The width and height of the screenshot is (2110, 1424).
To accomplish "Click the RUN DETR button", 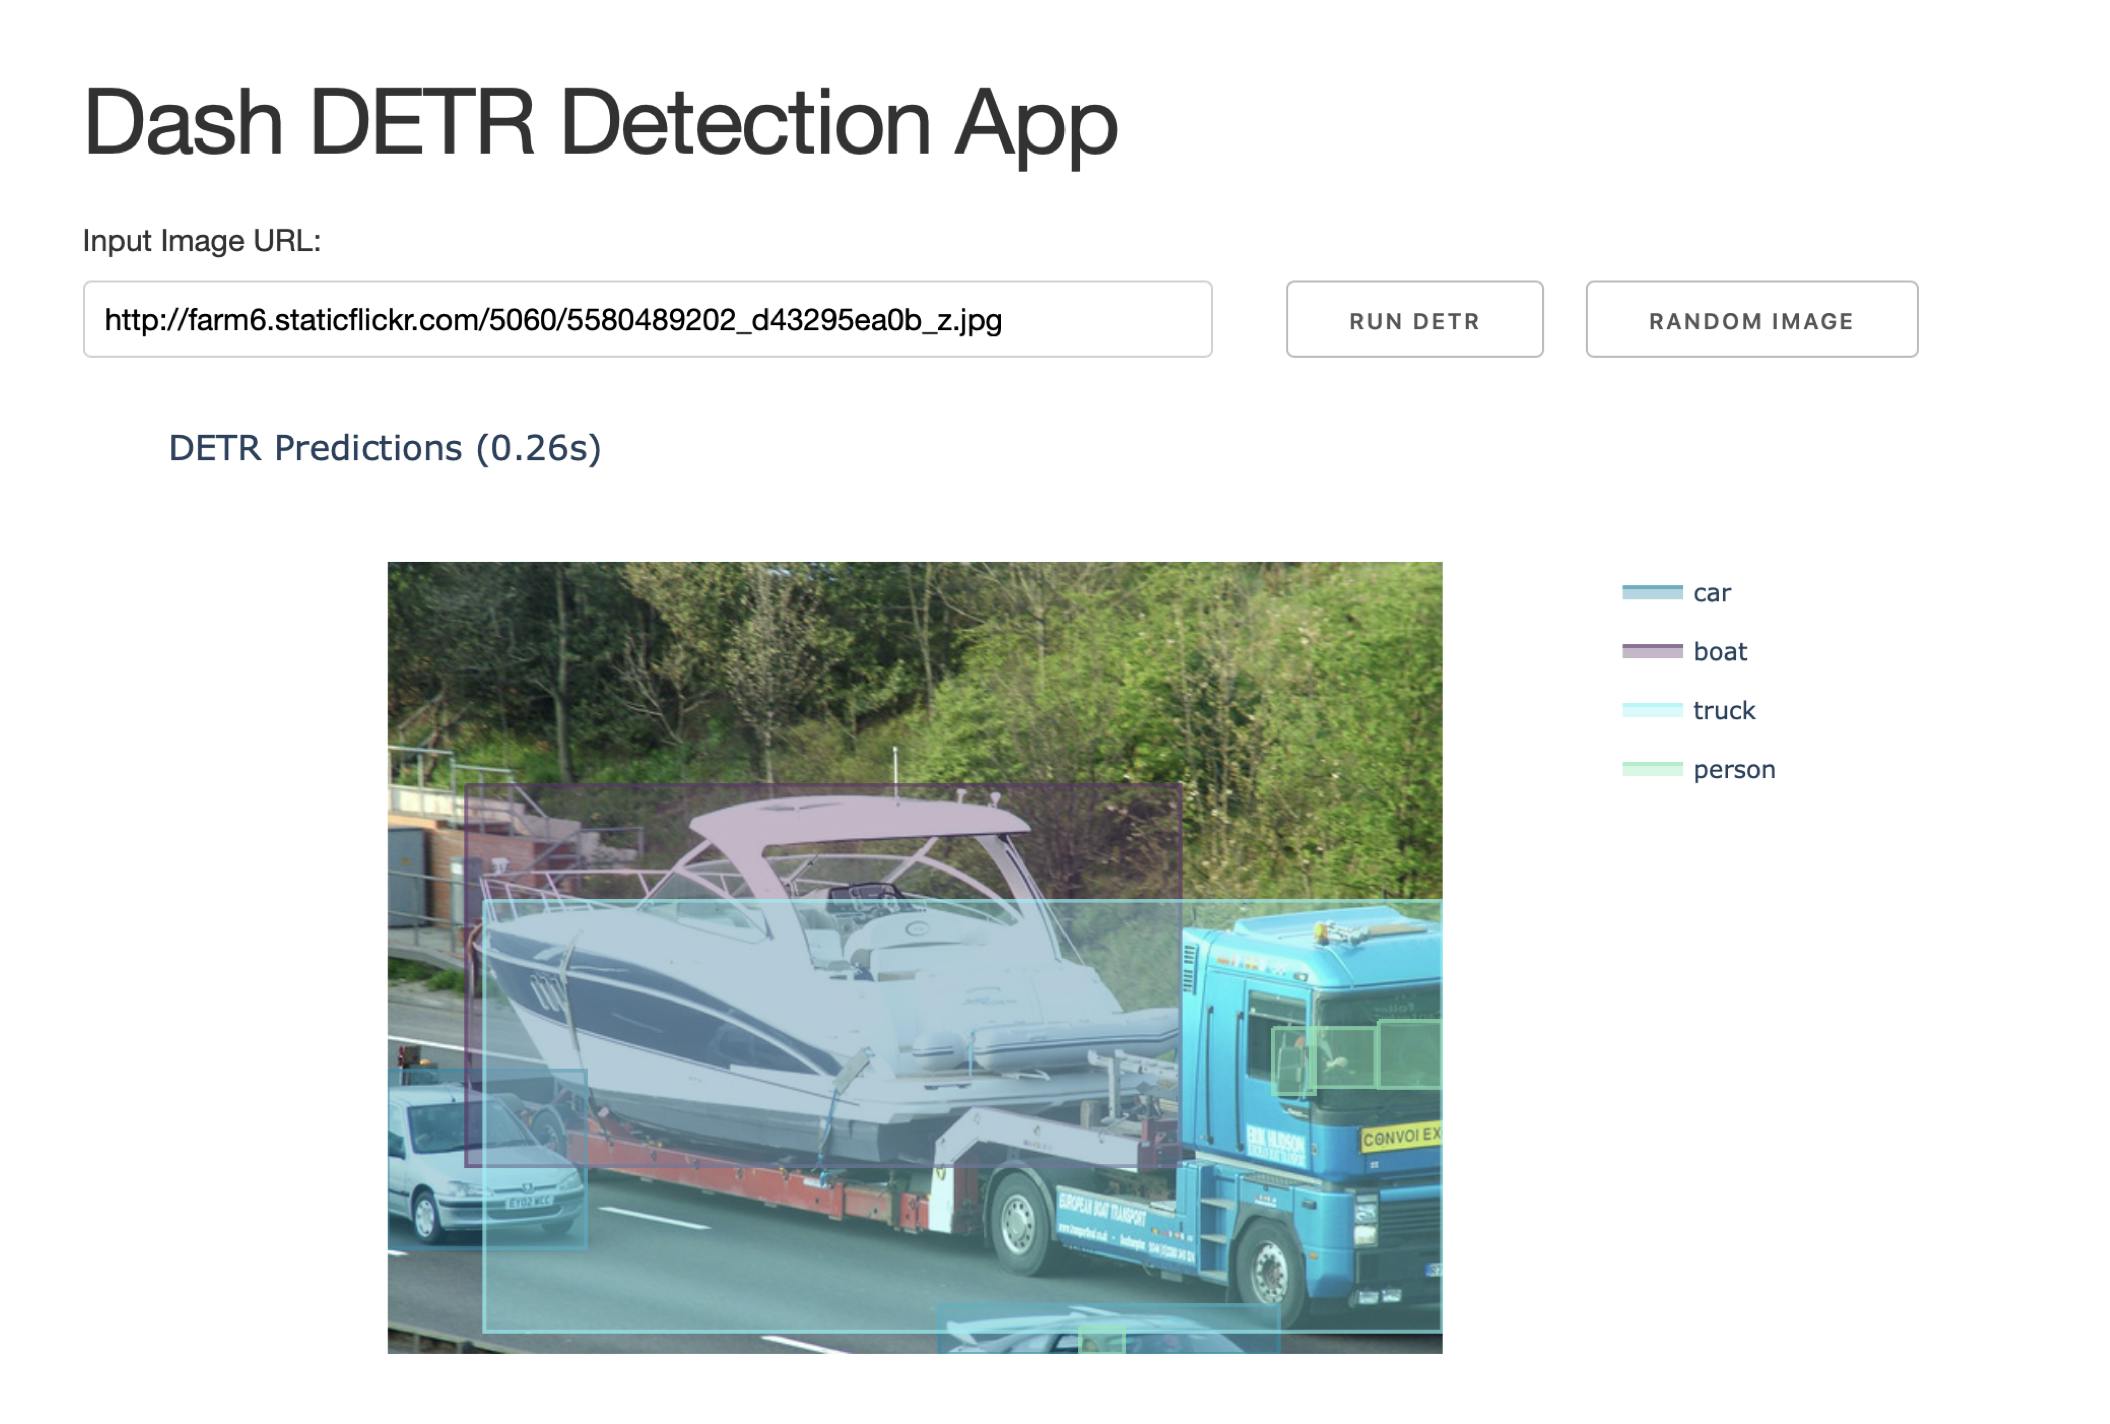I will click(x=1414, y=320).
